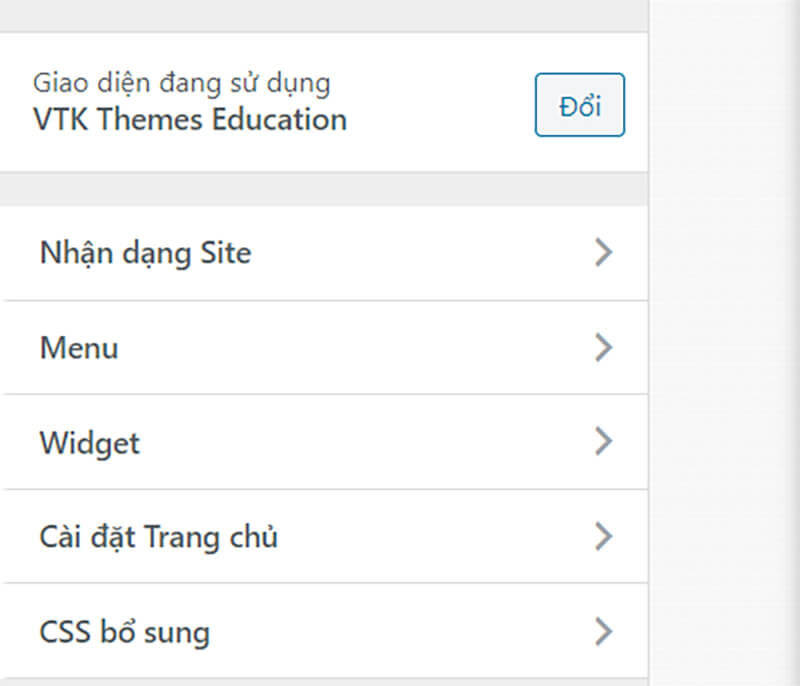Click empty space in the CSS bổ sung row

400,631
